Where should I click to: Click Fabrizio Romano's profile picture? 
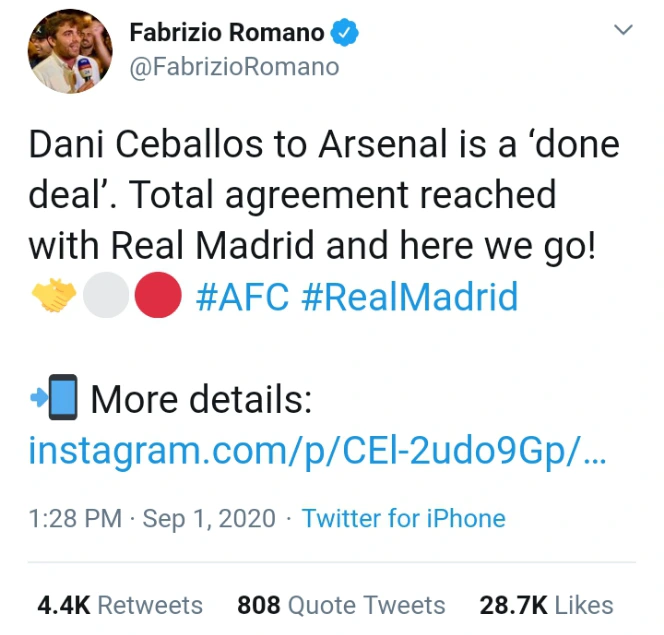pyautogui.click(x=70, y=51)
